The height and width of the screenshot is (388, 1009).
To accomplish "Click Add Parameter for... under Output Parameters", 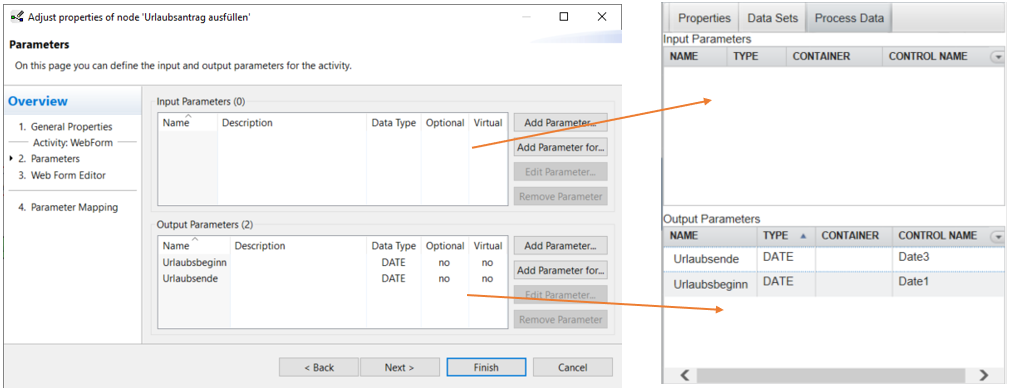I will tap(560, 270).
